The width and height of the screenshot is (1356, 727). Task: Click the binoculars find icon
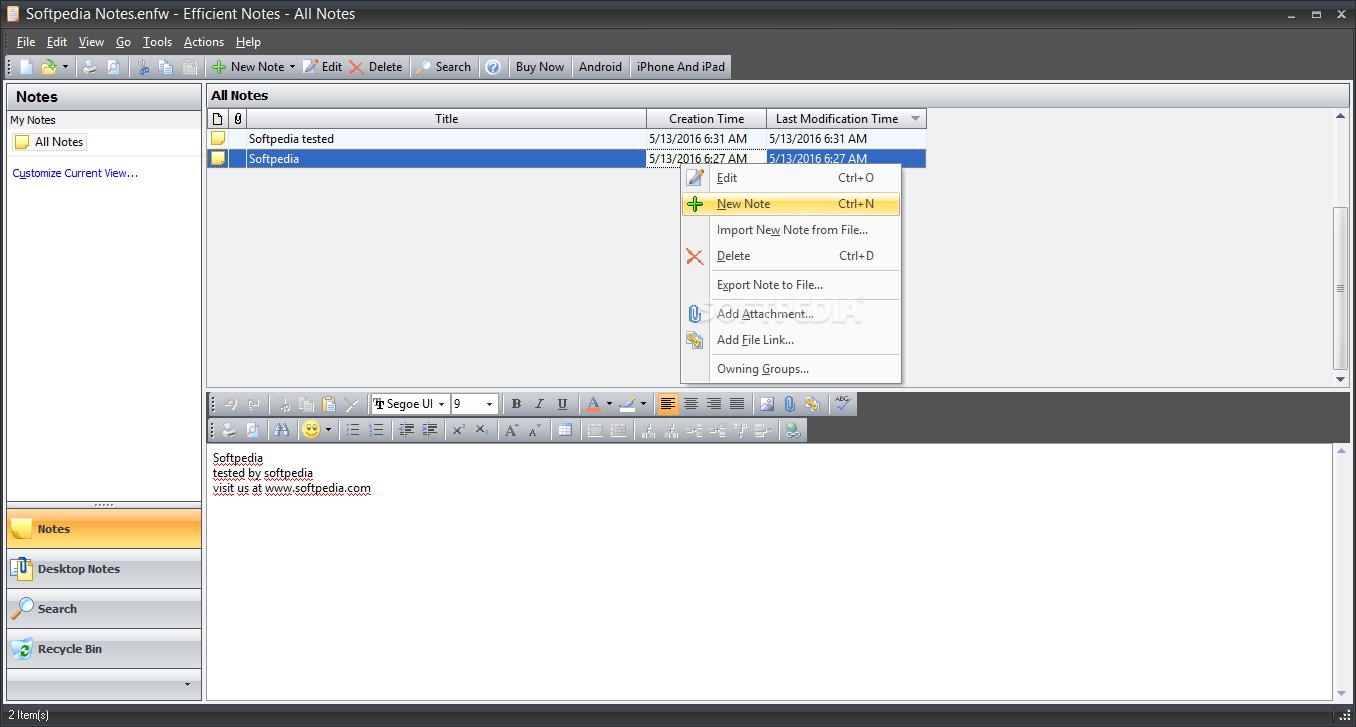click(x=281, y=430)
